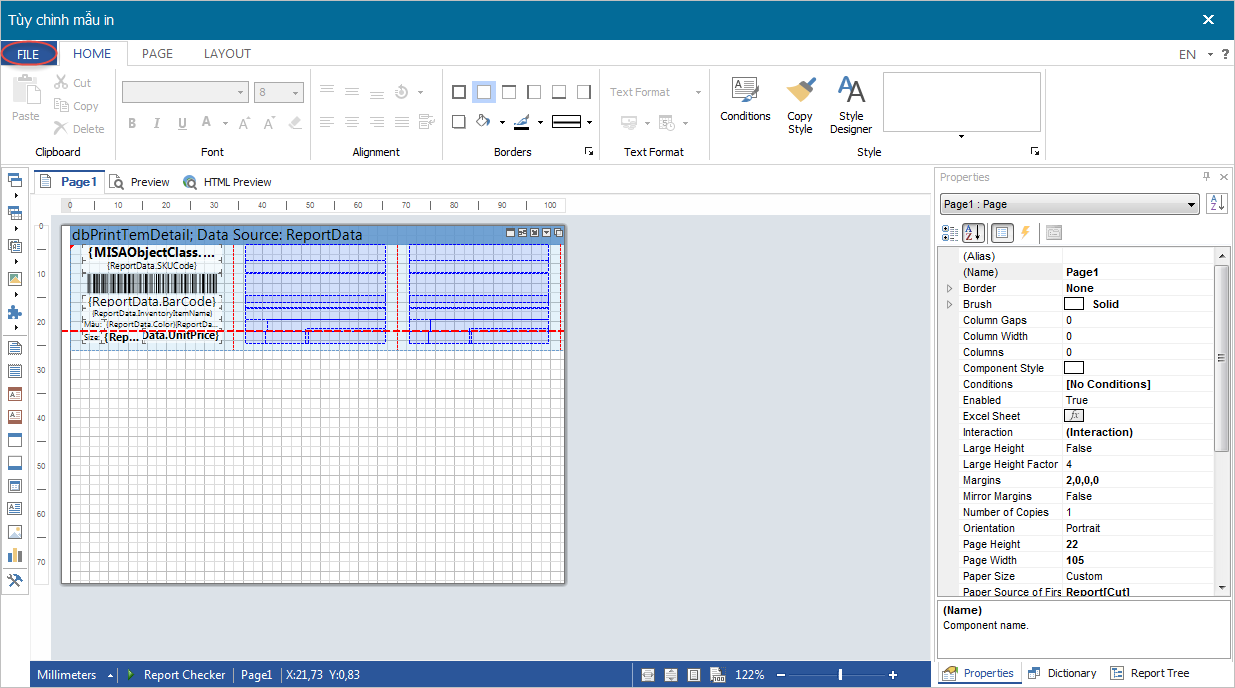Viewport: 1235px width, 688px height.
Task: Click the shadow border icon
Action: (459, 122)
